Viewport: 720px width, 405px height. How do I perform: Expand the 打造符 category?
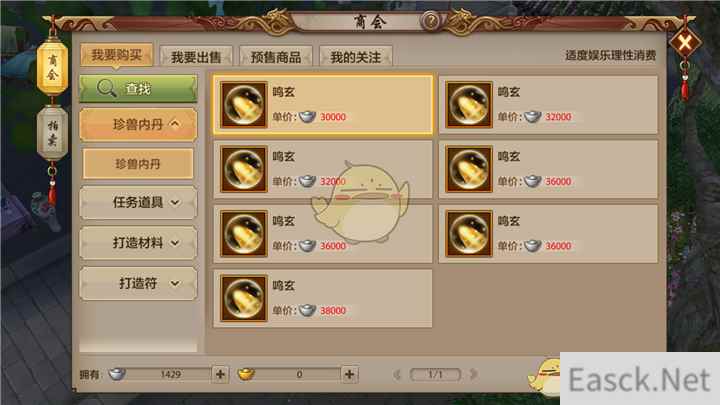tap(138, 283)
